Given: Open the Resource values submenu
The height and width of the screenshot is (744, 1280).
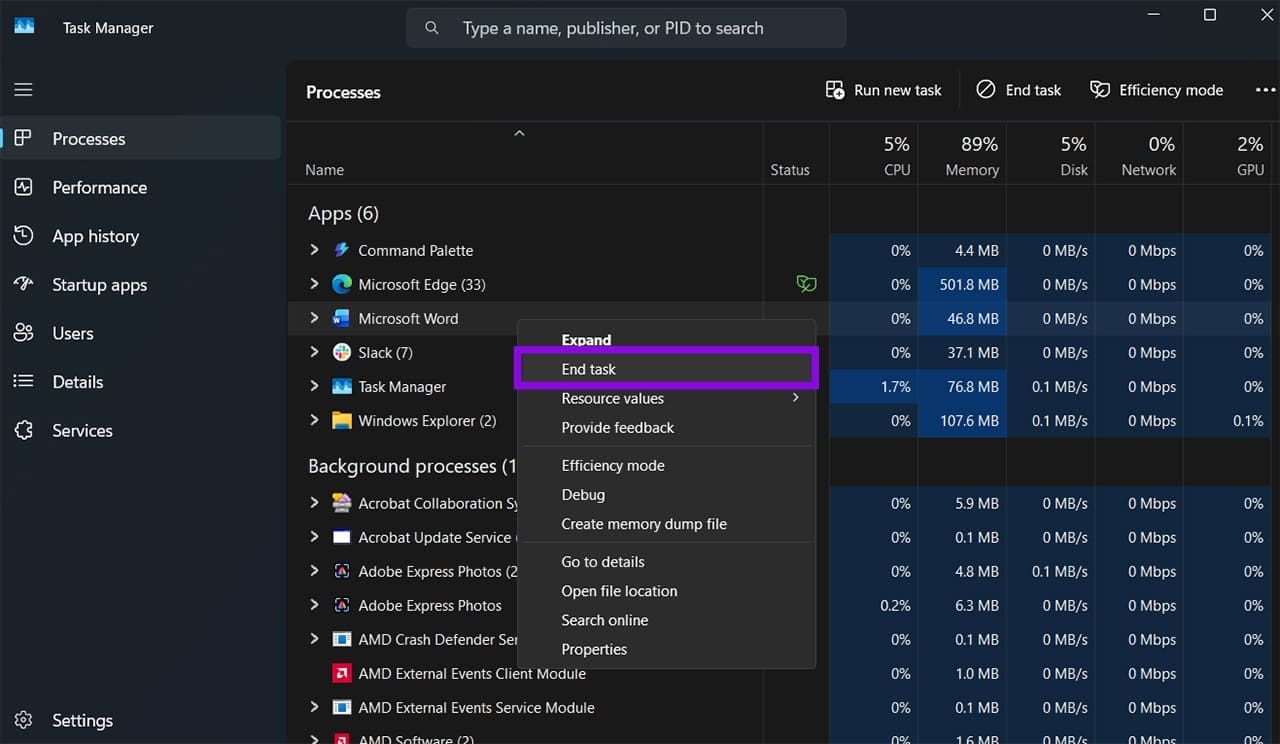Looking at the screenshot, I should 666,398.
